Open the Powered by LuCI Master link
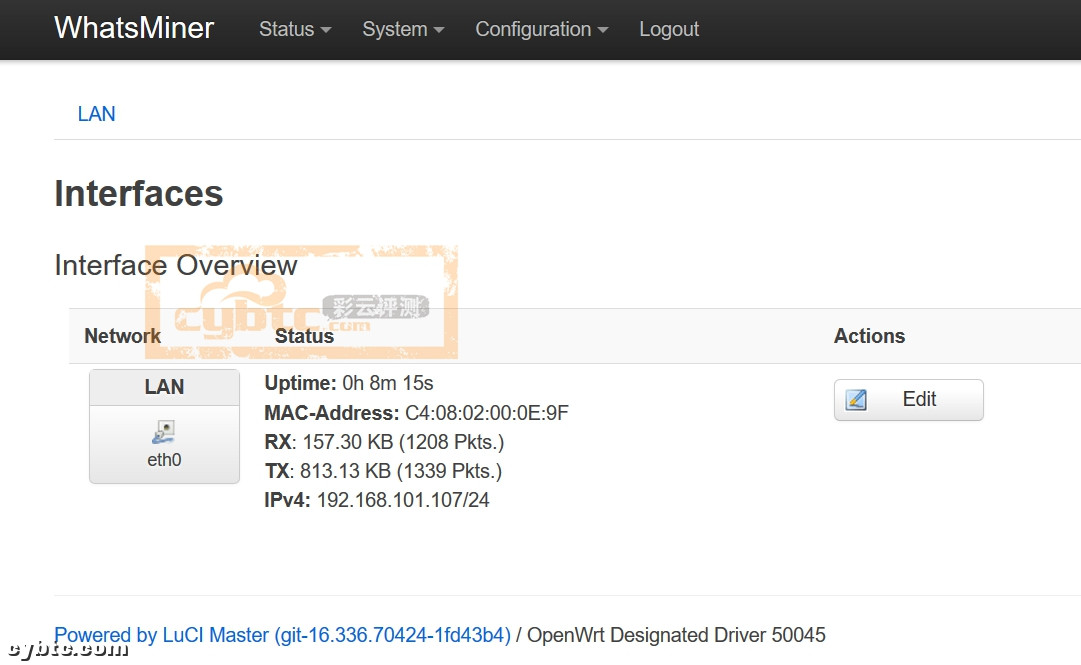 (283, 635)
